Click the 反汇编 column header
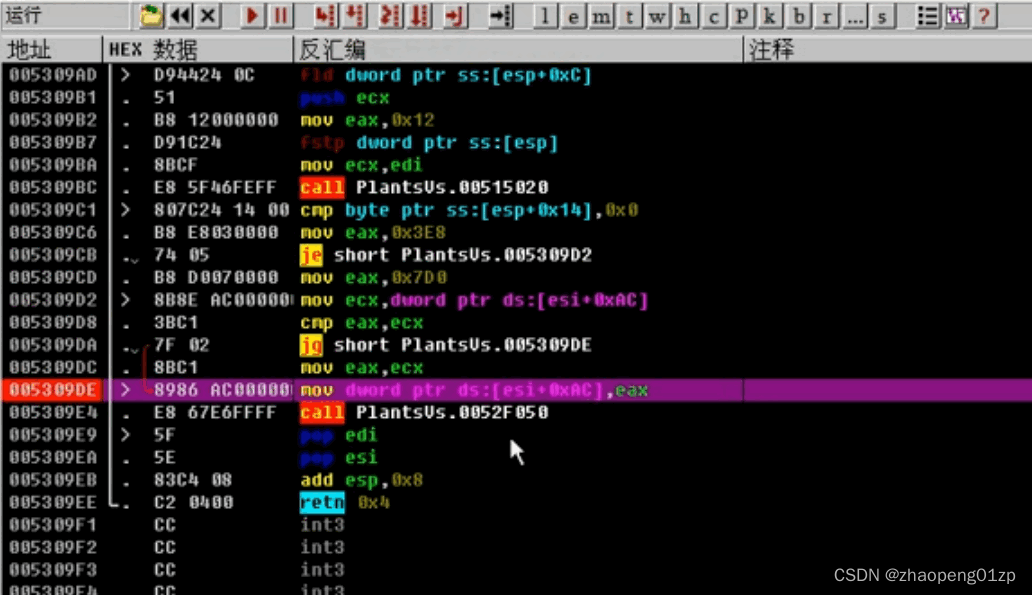 [x=518, y=49]
